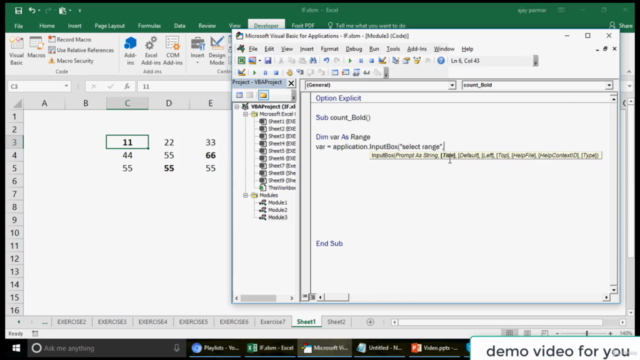The width and height of the screenshot is (640, 360).
Task: Open the Debug menu in VBA editor
Action: point(353,49)
